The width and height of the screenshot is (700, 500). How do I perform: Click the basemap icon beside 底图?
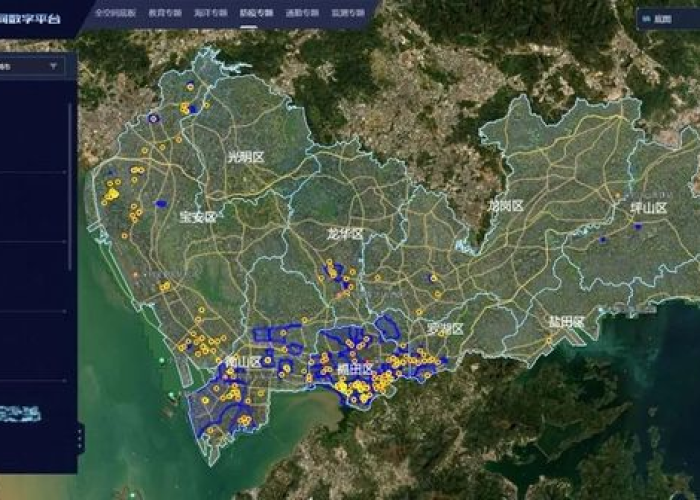(x=646, y=19)
